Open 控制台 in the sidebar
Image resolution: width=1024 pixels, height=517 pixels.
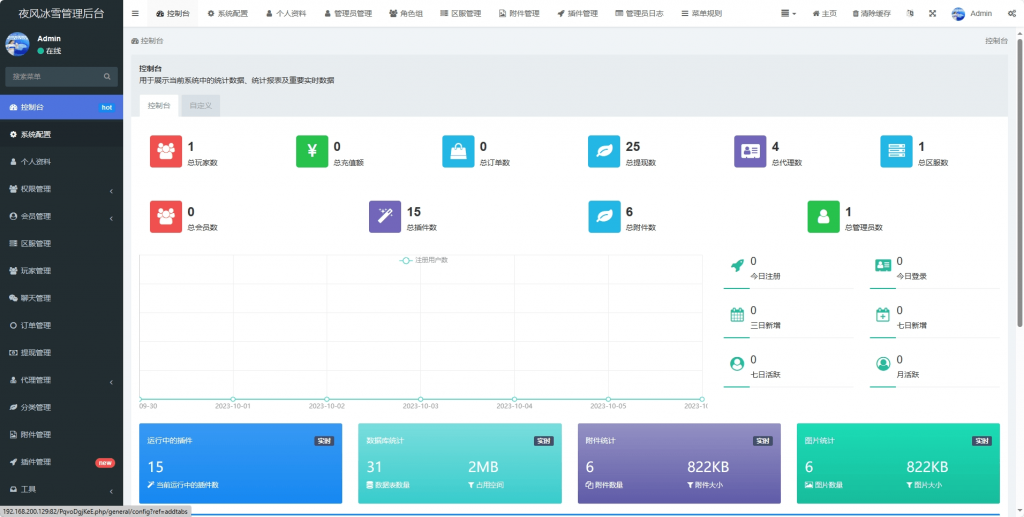pyautogui.click(x=61, y=107)
